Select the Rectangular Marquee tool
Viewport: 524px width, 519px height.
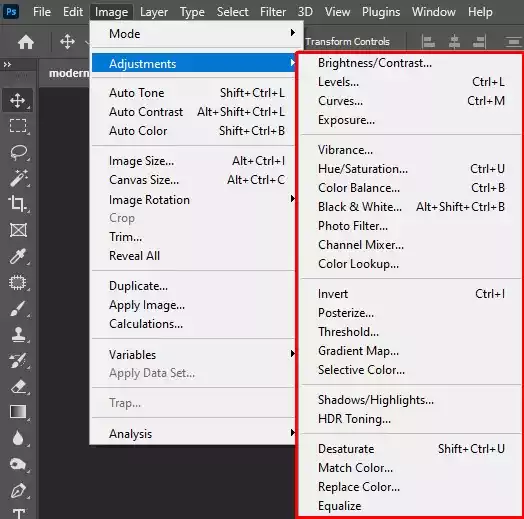click(18, 126)
